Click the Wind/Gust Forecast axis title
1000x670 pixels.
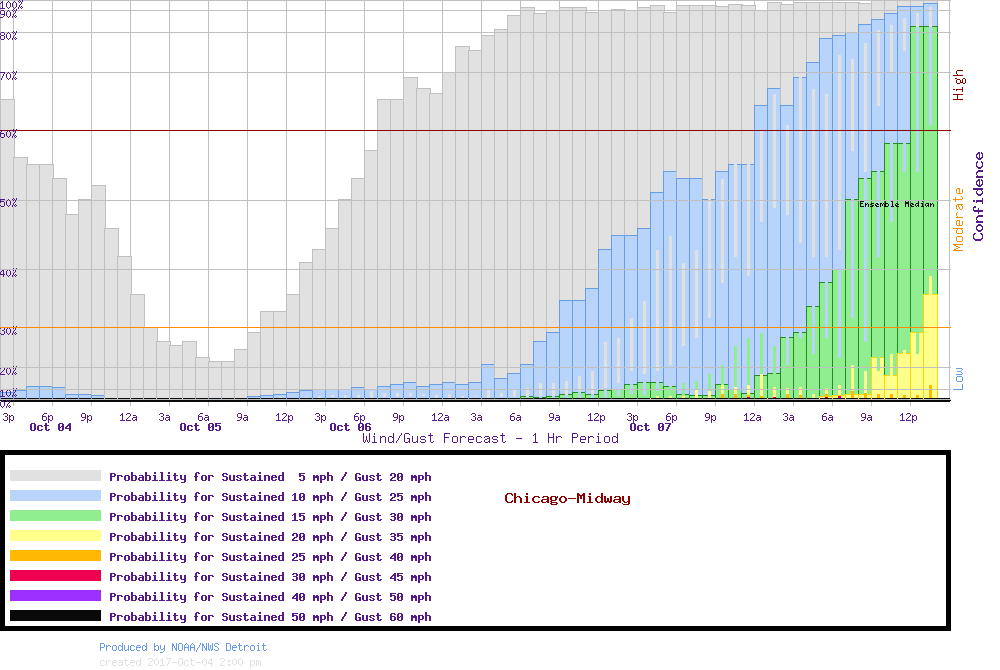pos(490,439)
